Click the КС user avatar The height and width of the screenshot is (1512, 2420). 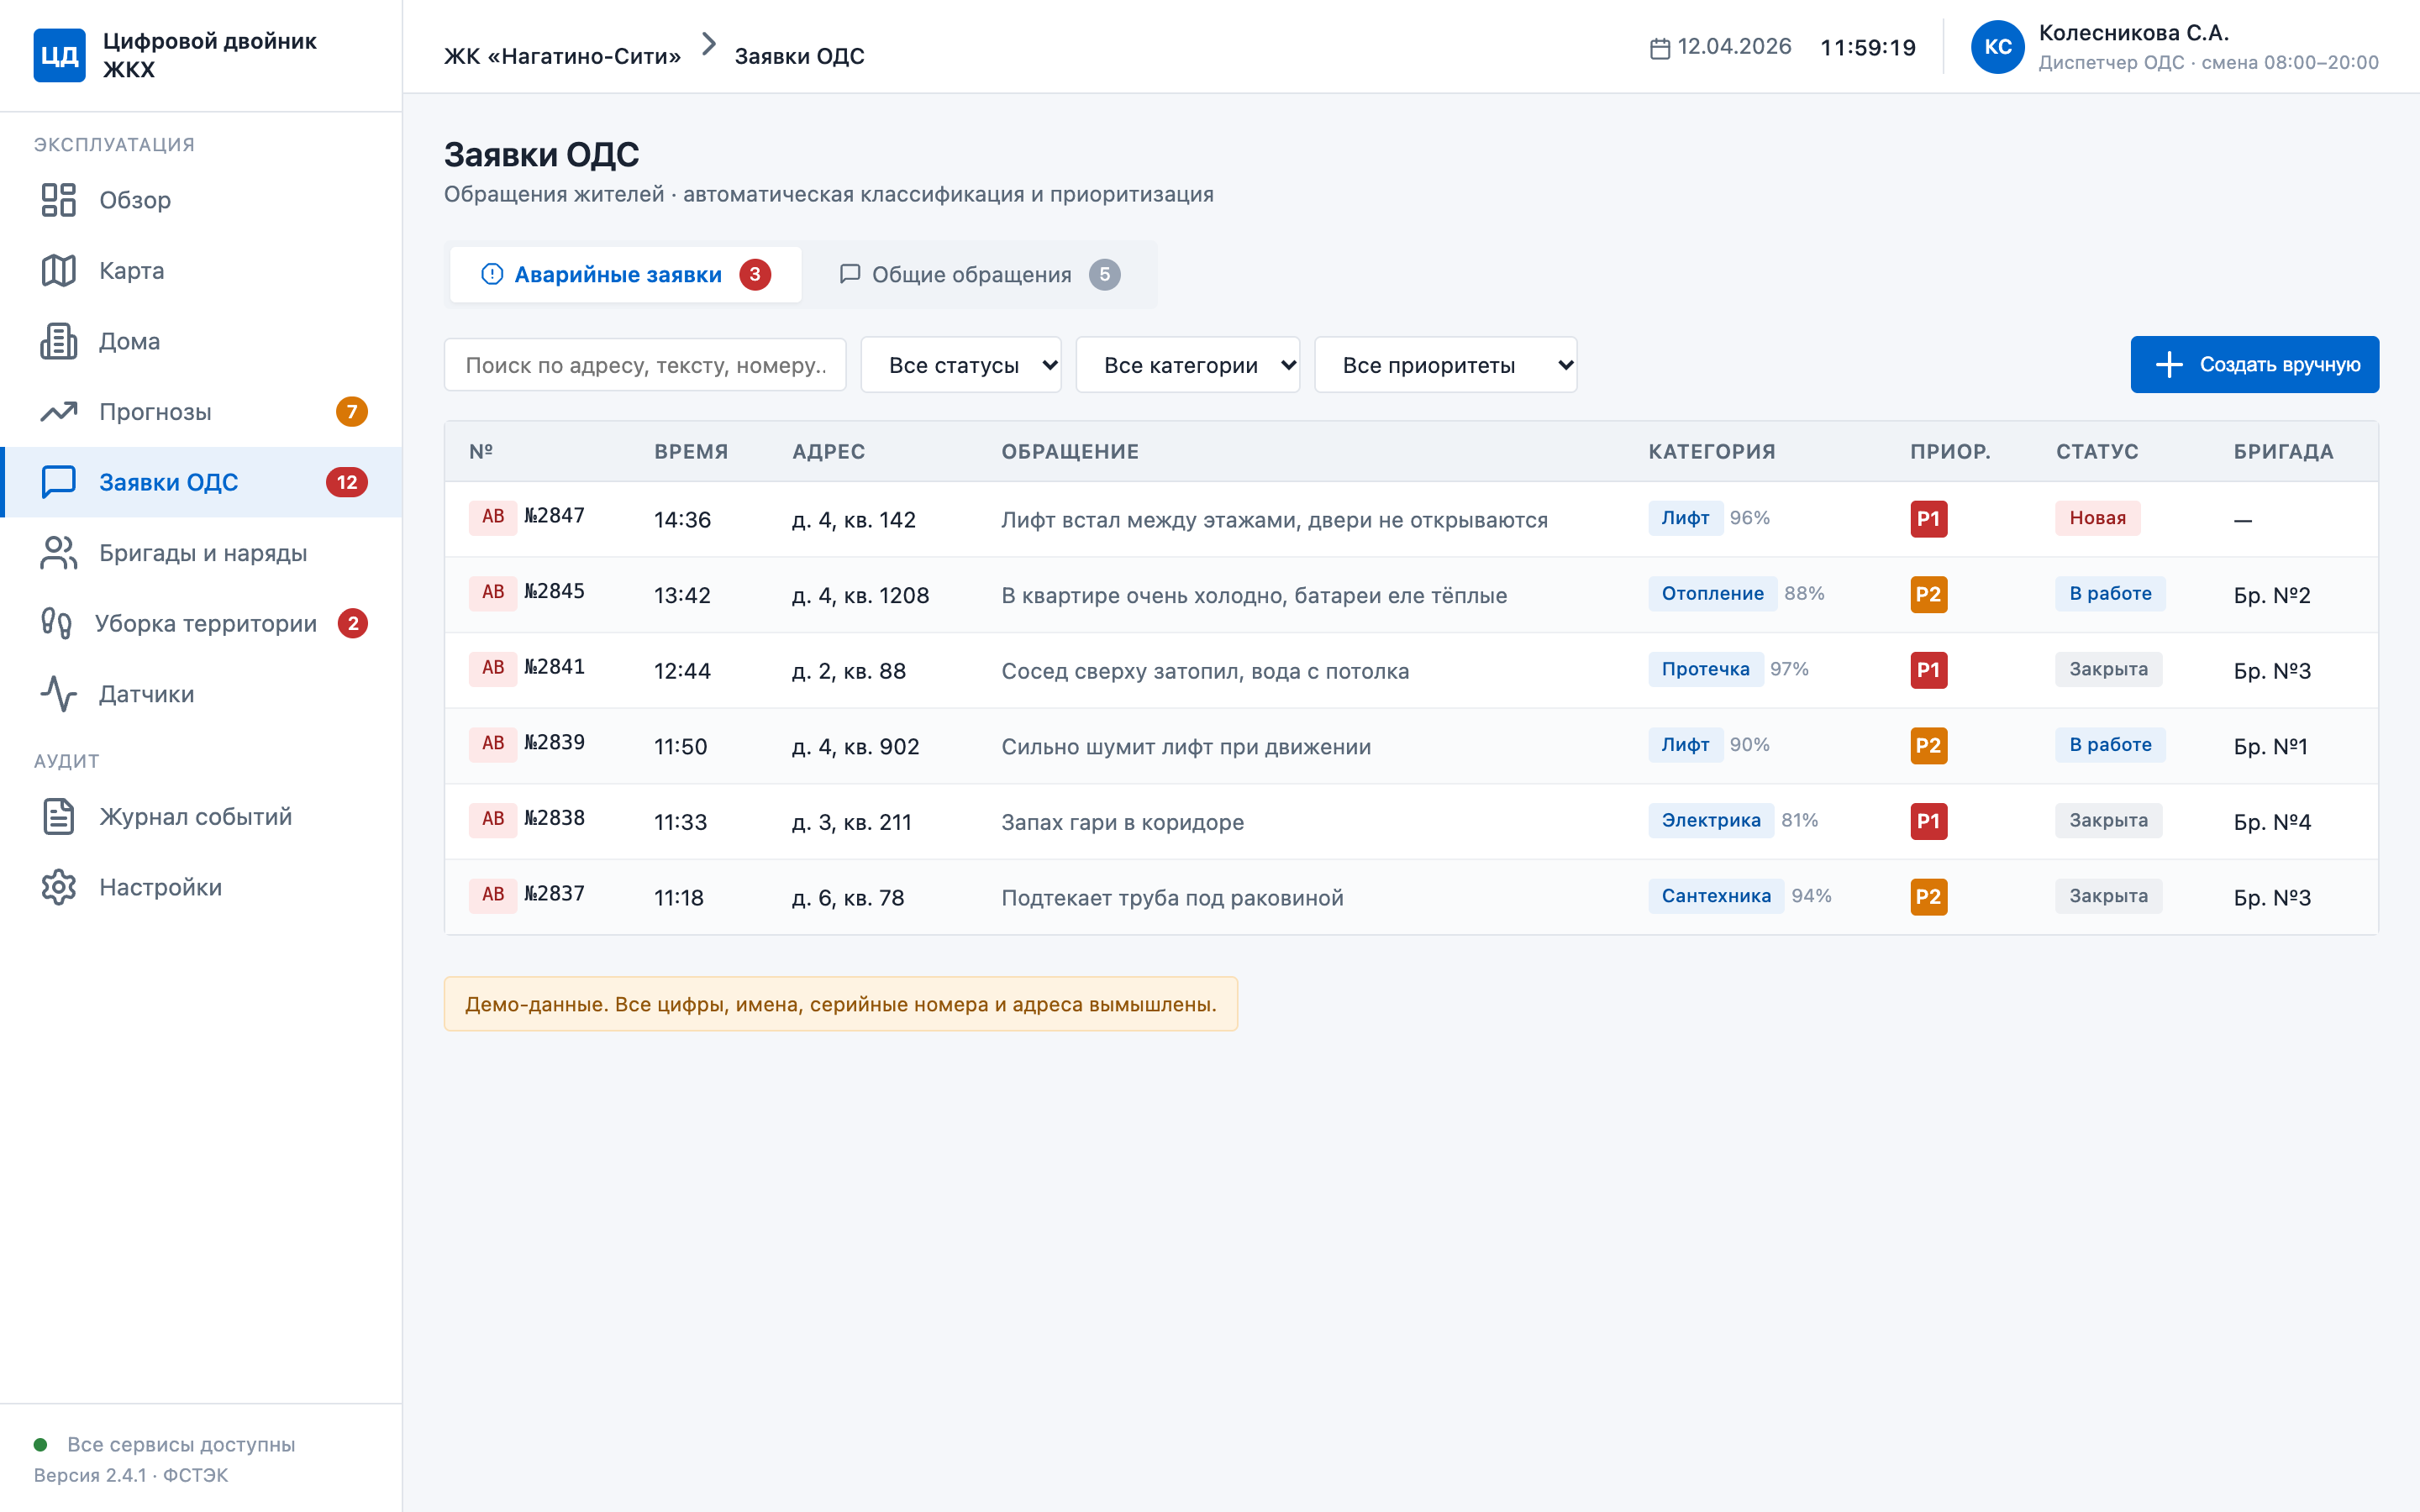[1997, 47]
